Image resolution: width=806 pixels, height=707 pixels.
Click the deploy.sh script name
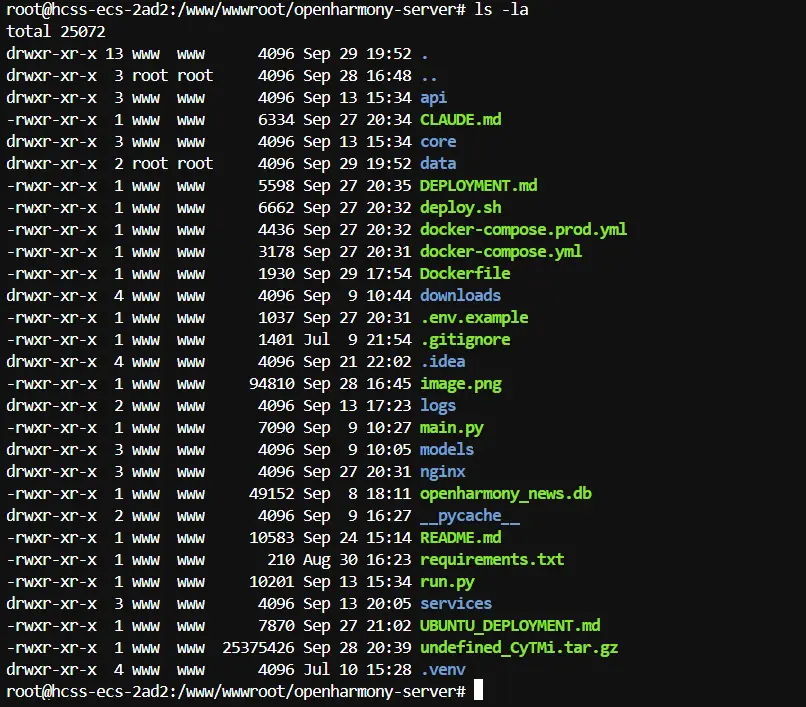pos(460,207)
